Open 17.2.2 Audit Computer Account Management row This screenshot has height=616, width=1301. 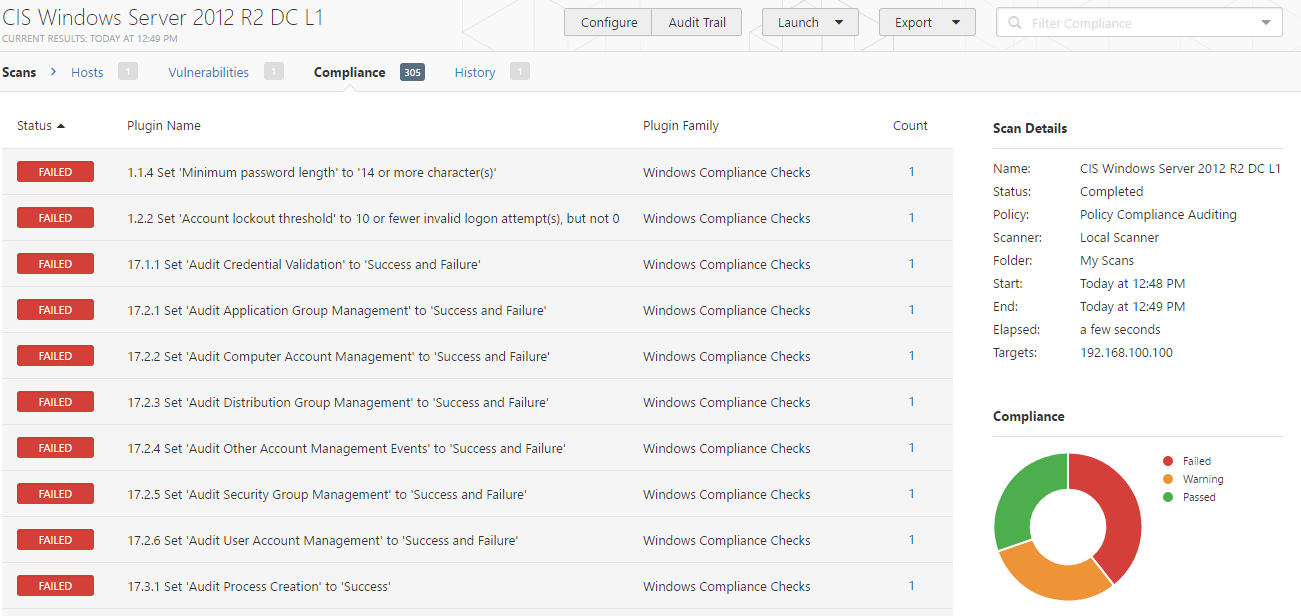tap(477, 356)
